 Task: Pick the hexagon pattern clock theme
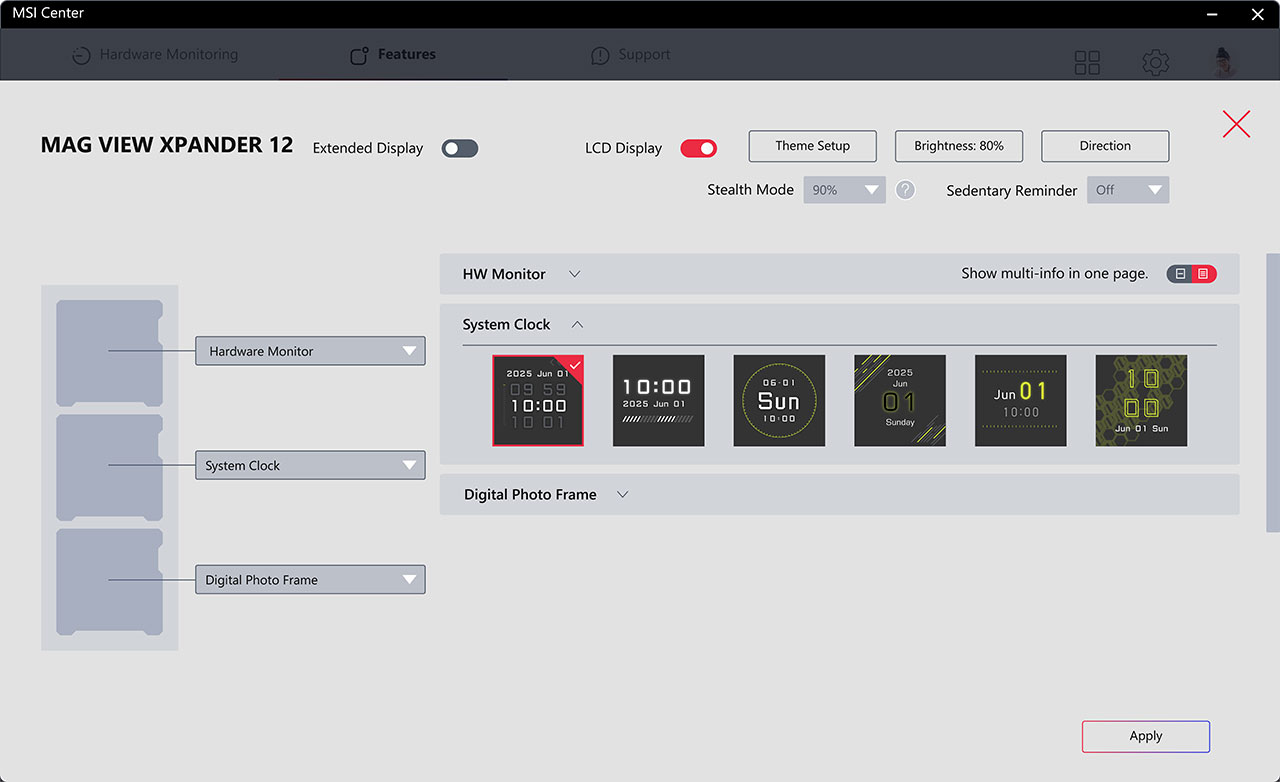tap(1141, 401)
